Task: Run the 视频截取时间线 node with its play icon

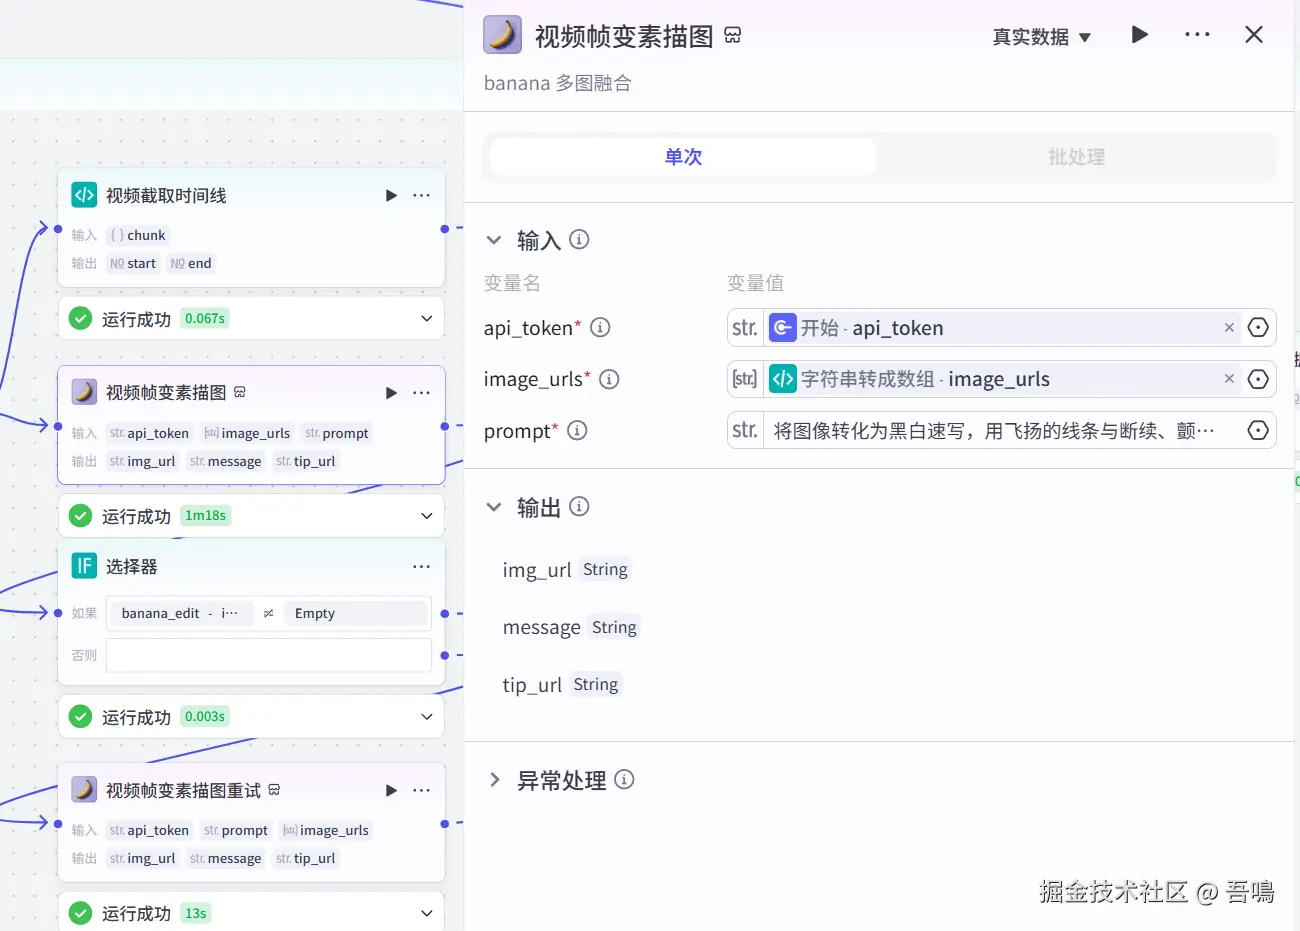Action: click(391, 195)
